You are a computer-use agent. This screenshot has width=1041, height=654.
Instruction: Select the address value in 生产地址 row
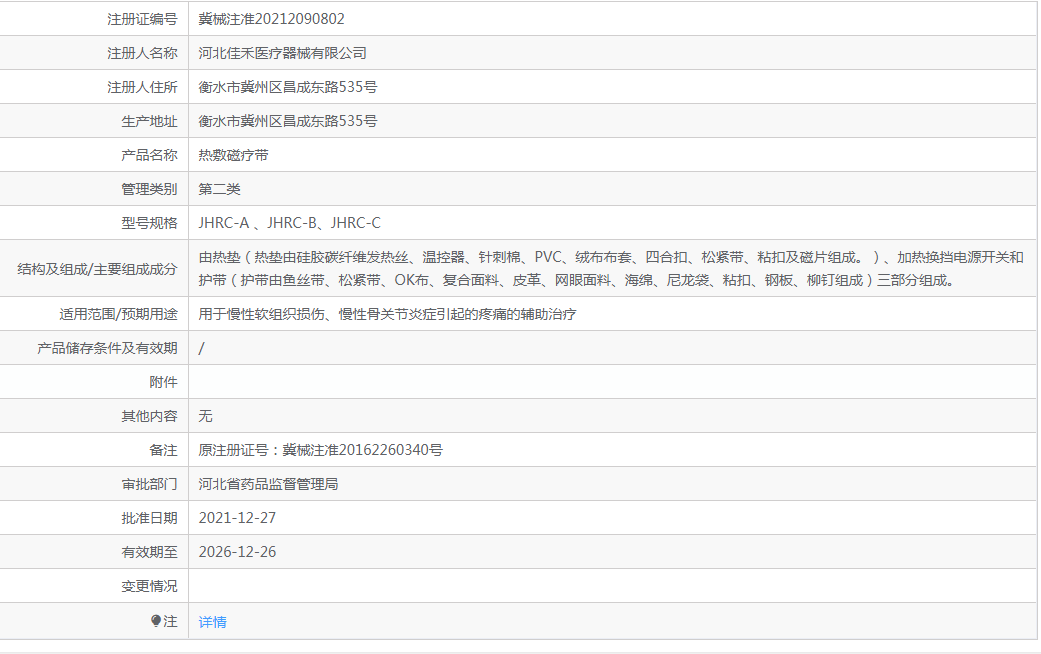pos(287,121)
